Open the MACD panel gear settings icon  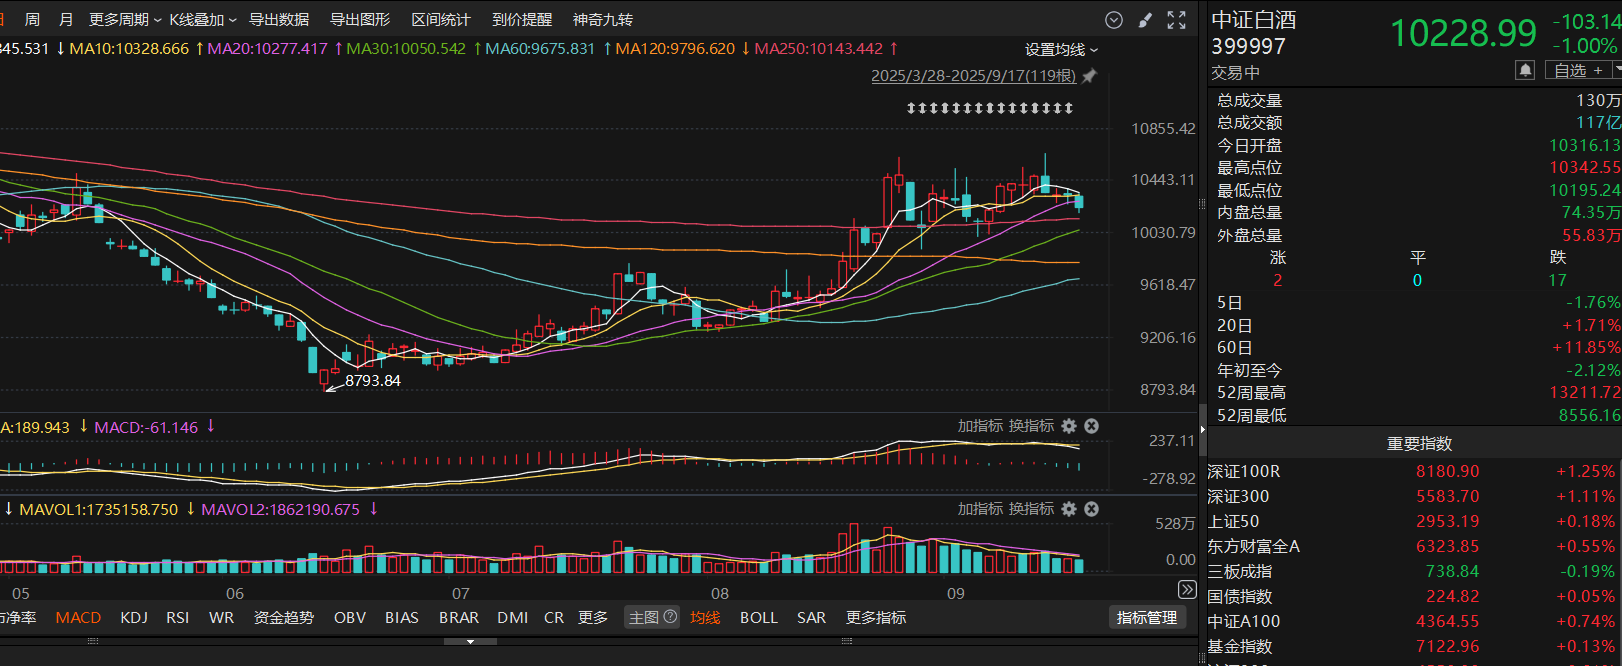tap(1069, 426)
